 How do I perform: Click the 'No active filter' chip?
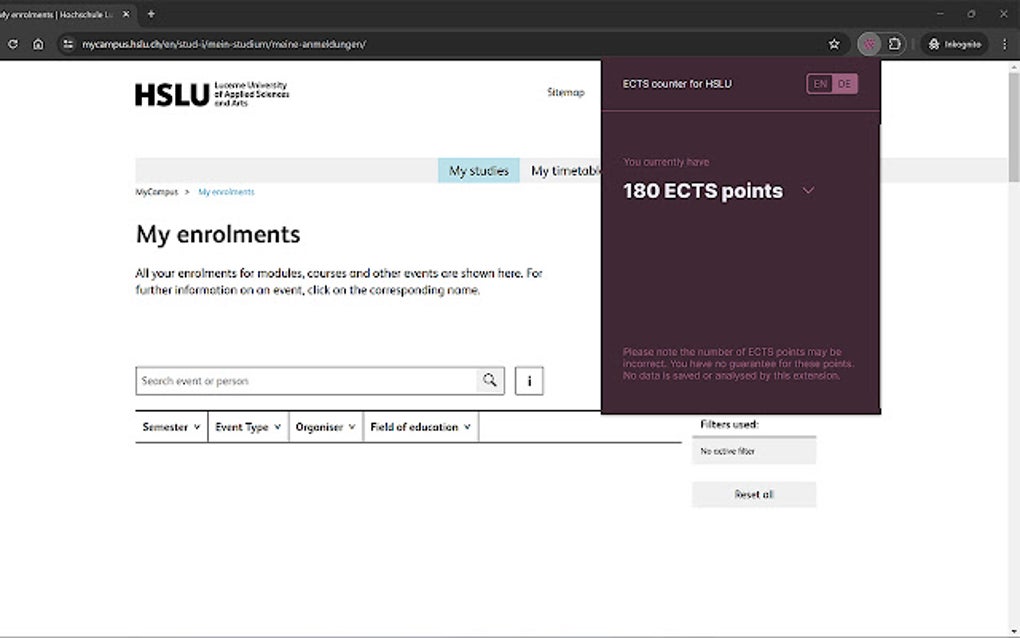(753, 451)
